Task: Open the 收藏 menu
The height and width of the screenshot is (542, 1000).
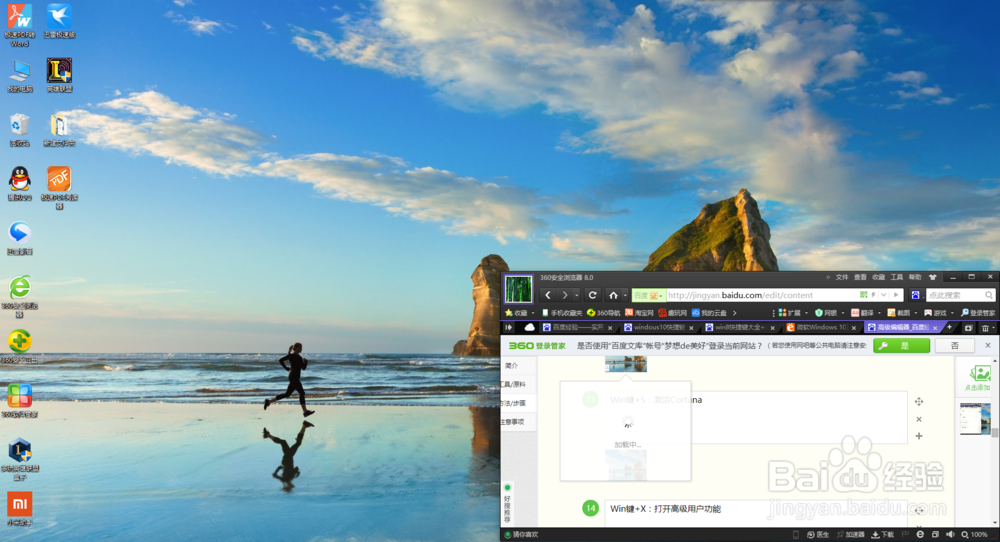Action: [879, 277]
